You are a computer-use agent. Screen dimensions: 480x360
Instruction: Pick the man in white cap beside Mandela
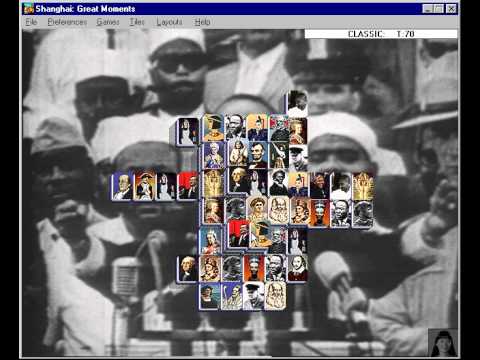(x=341, y=186)
